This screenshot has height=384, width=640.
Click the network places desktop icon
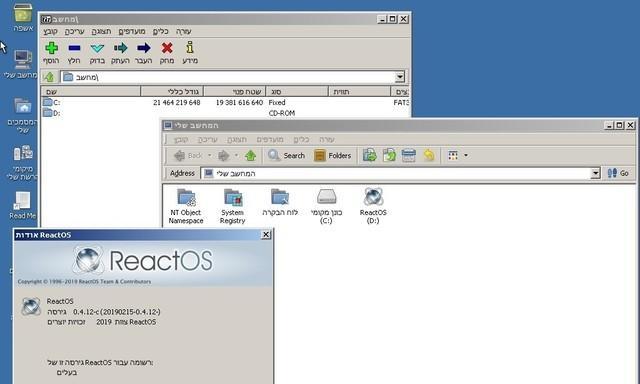click(22, 163)
